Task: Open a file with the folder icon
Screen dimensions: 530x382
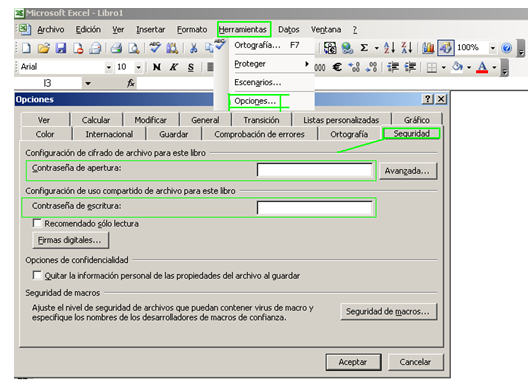Action: click(x=44, y=48)
